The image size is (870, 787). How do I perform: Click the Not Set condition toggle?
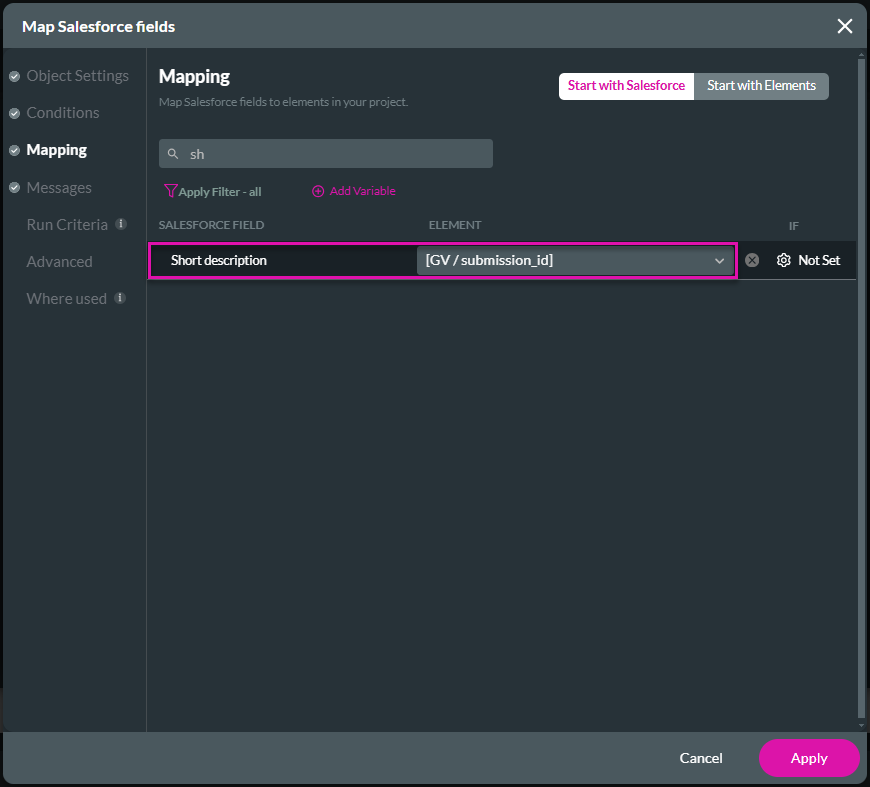click(819, 260)
